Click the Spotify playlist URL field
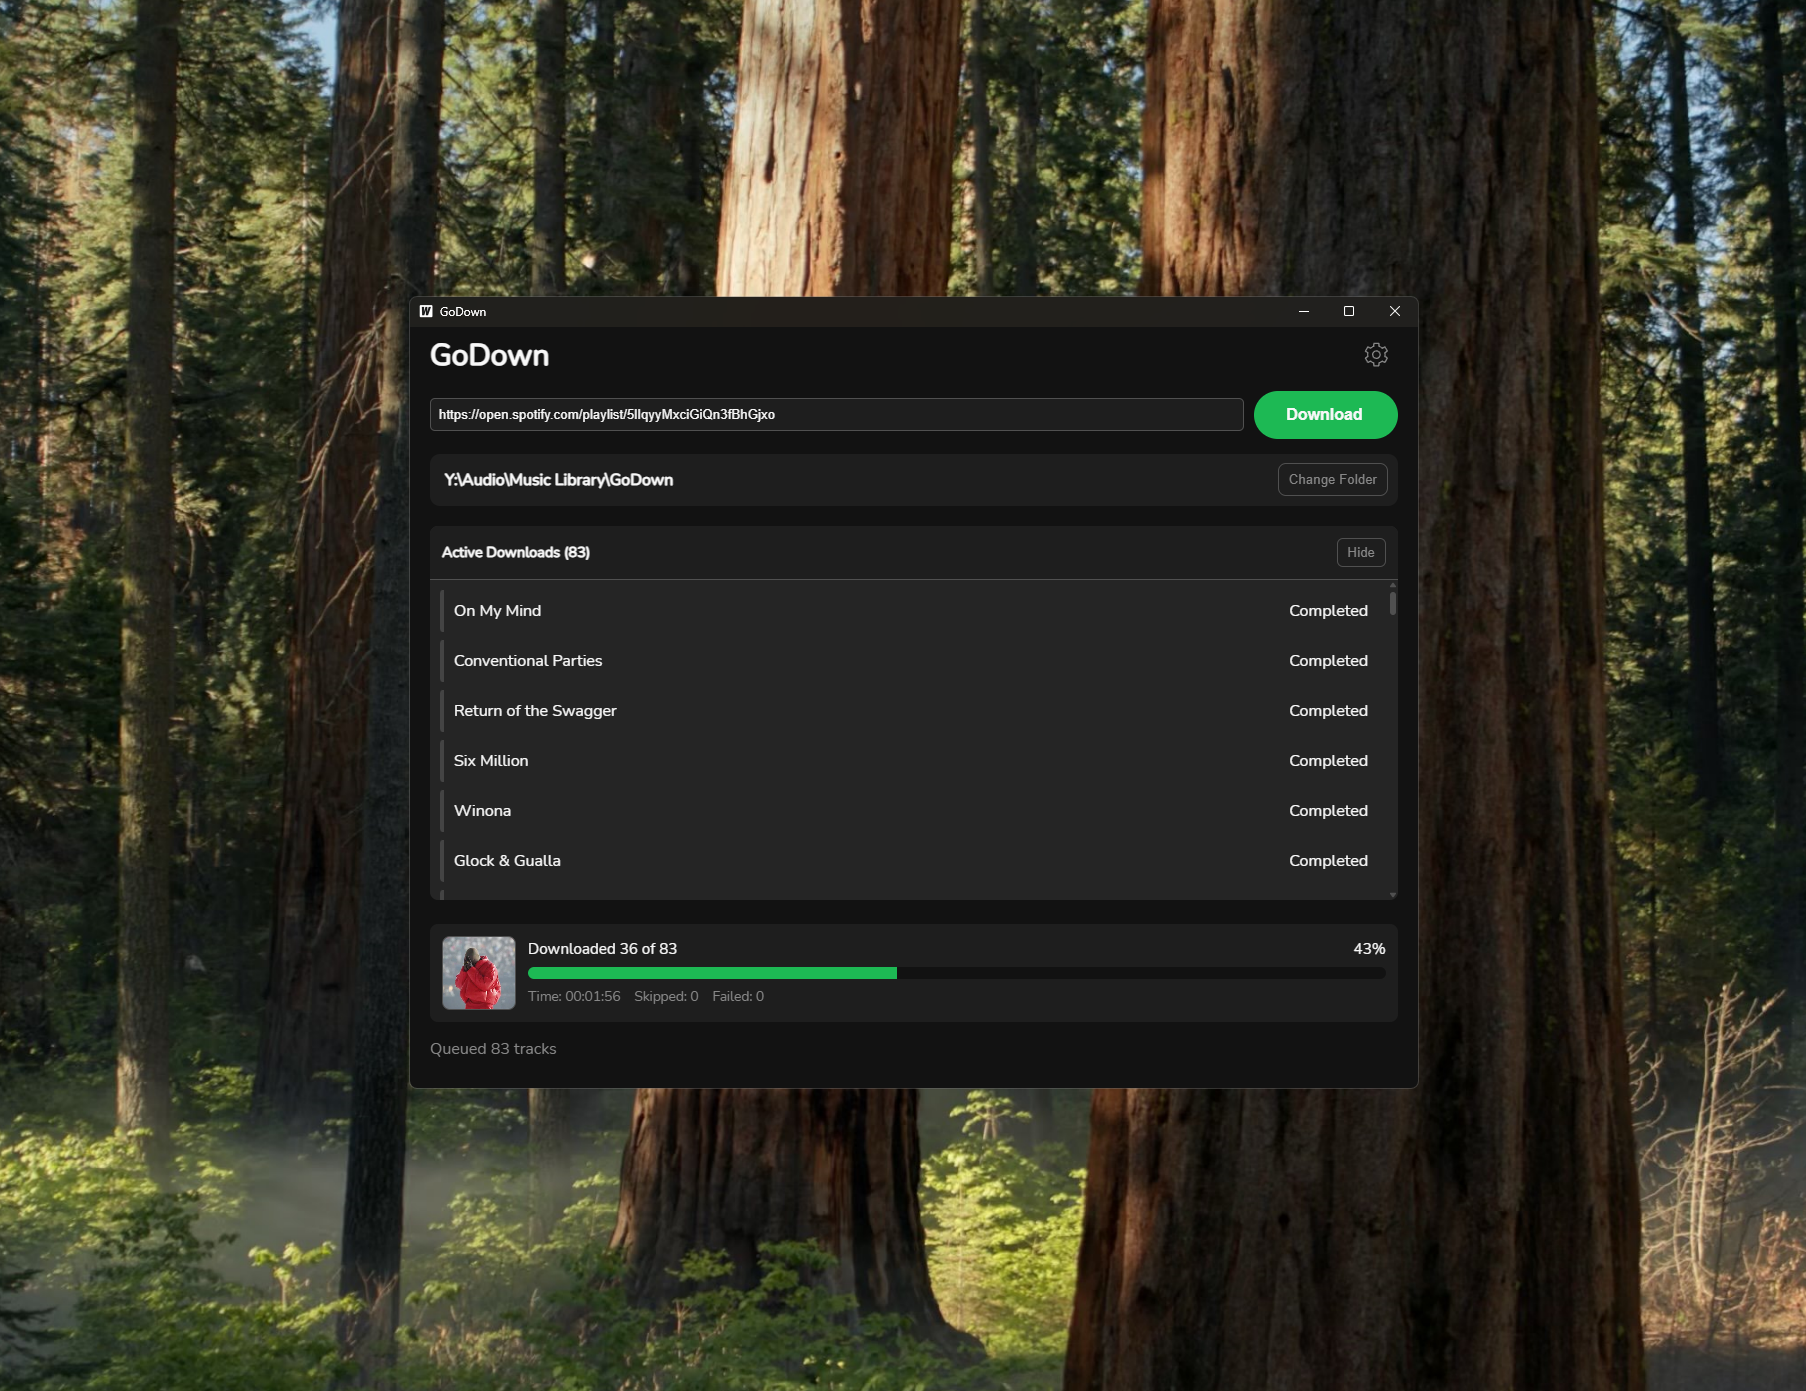The image size is (1806, 1391). pos(836,415)
